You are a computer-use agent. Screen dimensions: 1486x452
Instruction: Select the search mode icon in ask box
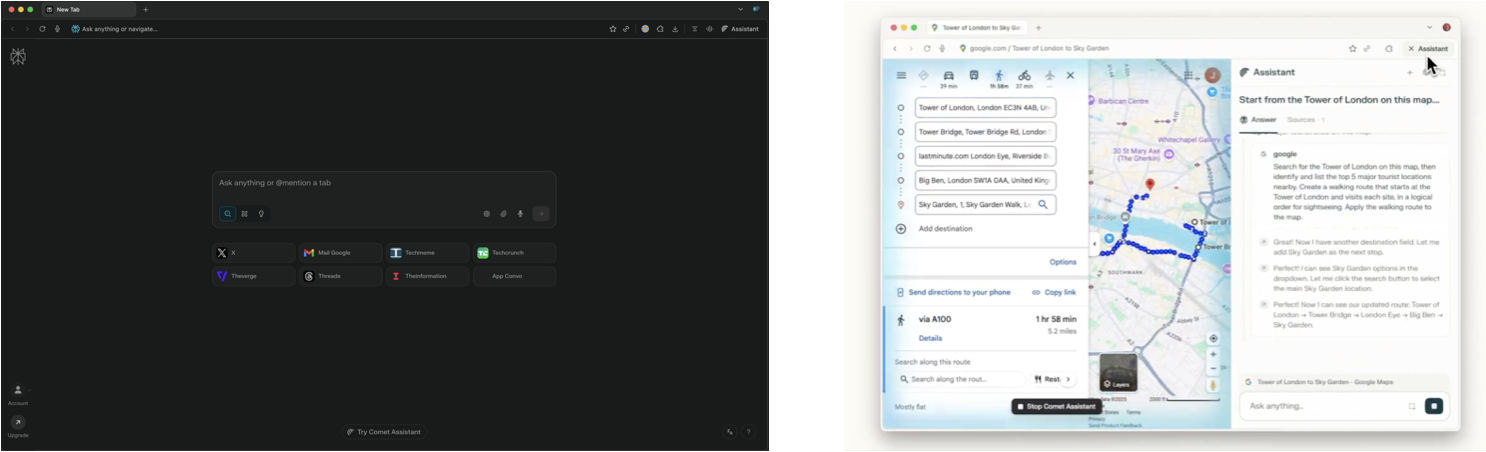[228, 213]
